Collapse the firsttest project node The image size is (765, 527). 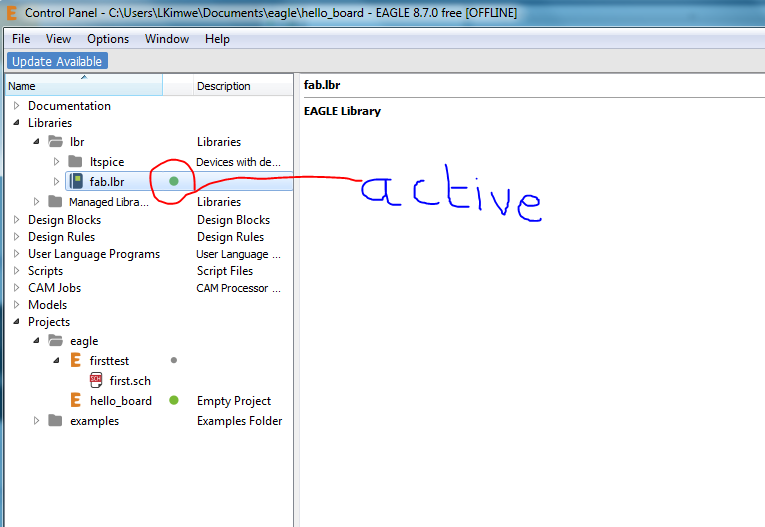point(56,361)
